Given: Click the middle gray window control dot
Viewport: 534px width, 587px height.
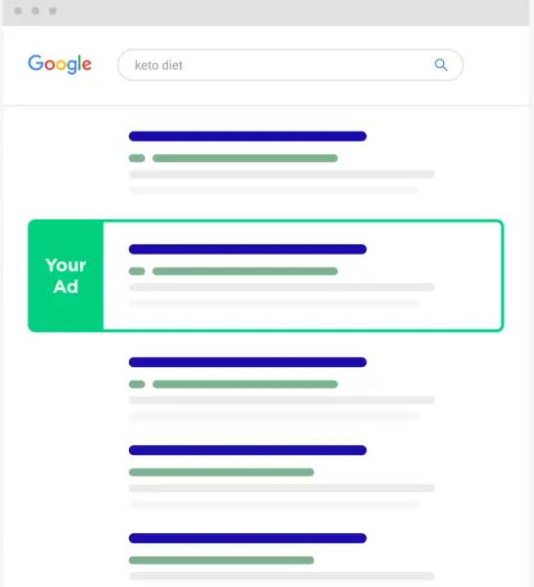Looking at the screenshot, I should tap(35, 11).
